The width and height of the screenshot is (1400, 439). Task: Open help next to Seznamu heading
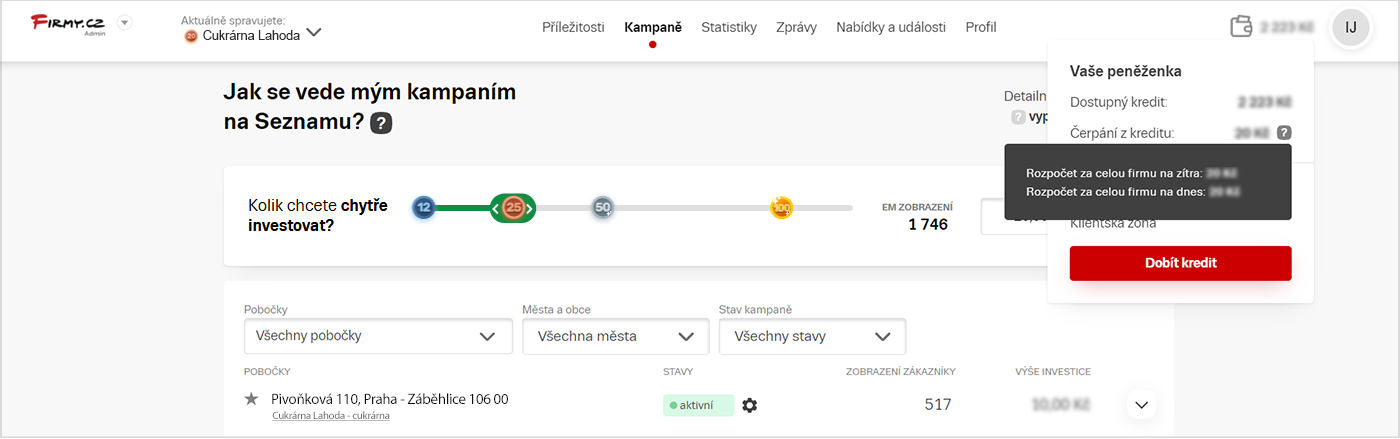381,123
